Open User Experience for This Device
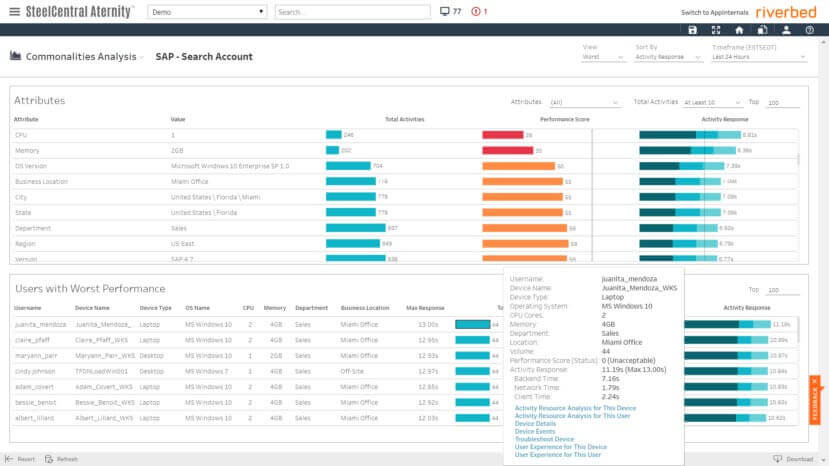This screenshot has height=466, width=829. point(560,447)
